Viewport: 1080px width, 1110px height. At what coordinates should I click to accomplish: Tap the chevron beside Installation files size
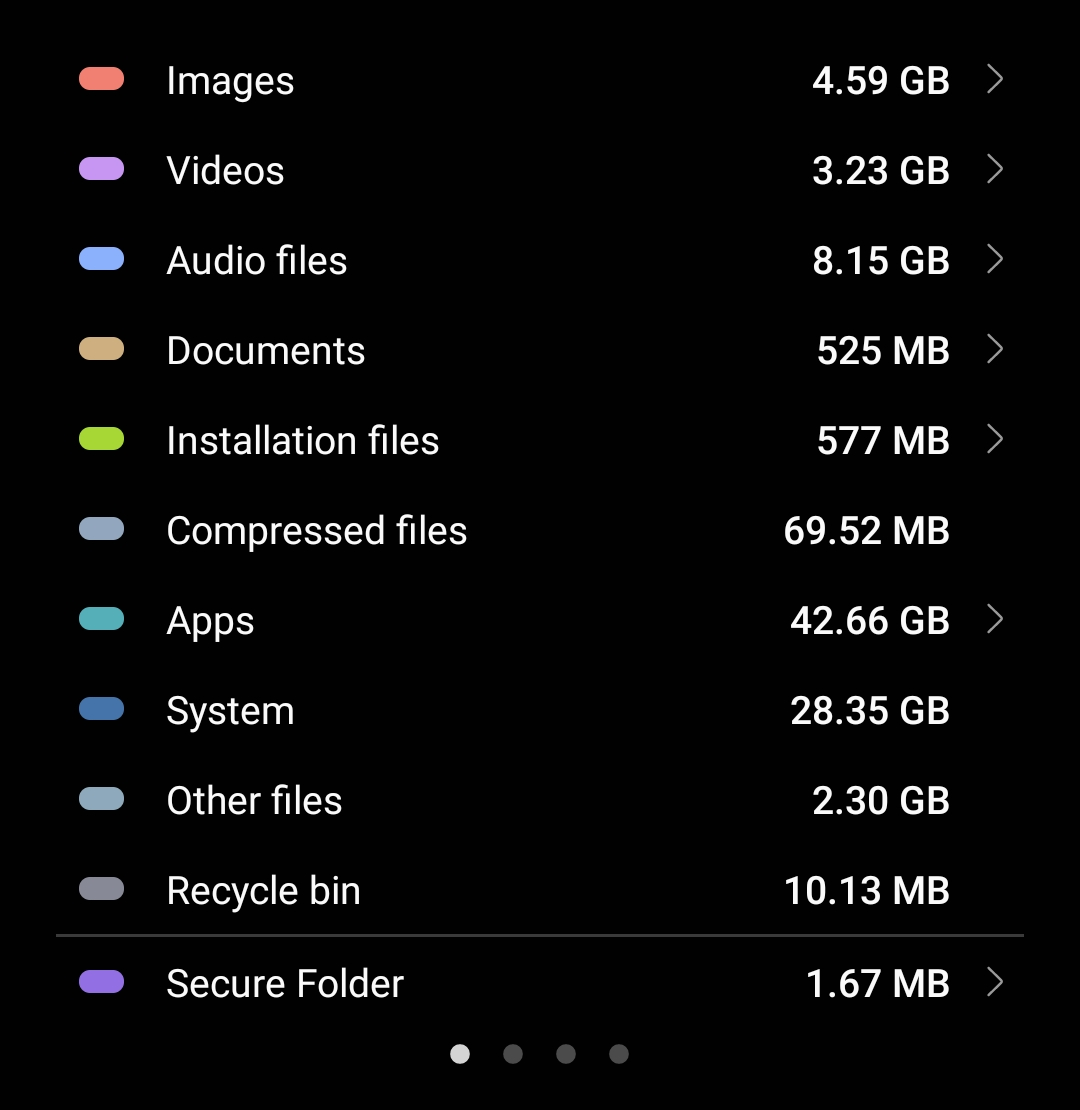[x=994, y=439]
